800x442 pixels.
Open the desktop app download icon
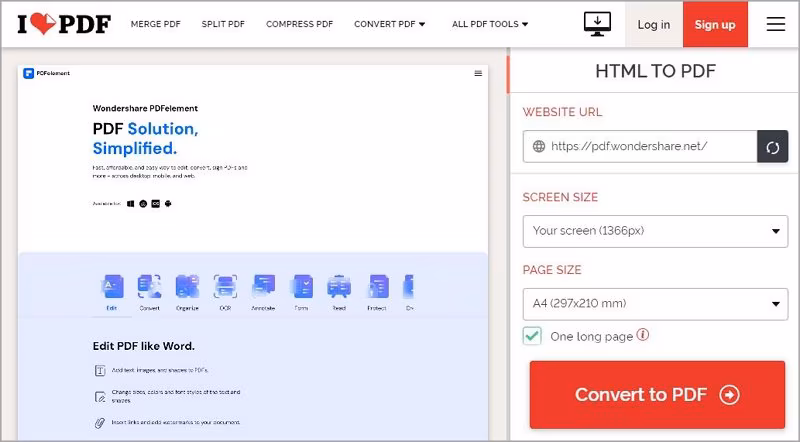597,24
